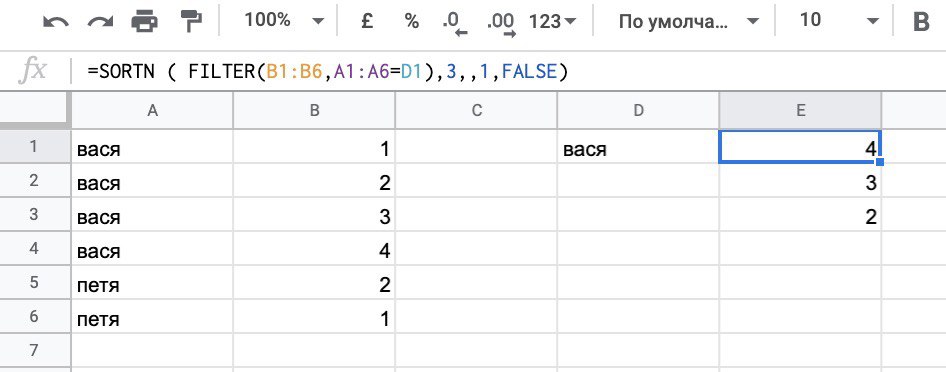The height and width of the screenshot is (372, 946).
Task: Select cell D1 containing вася
Action: click(x=638, y=147)
